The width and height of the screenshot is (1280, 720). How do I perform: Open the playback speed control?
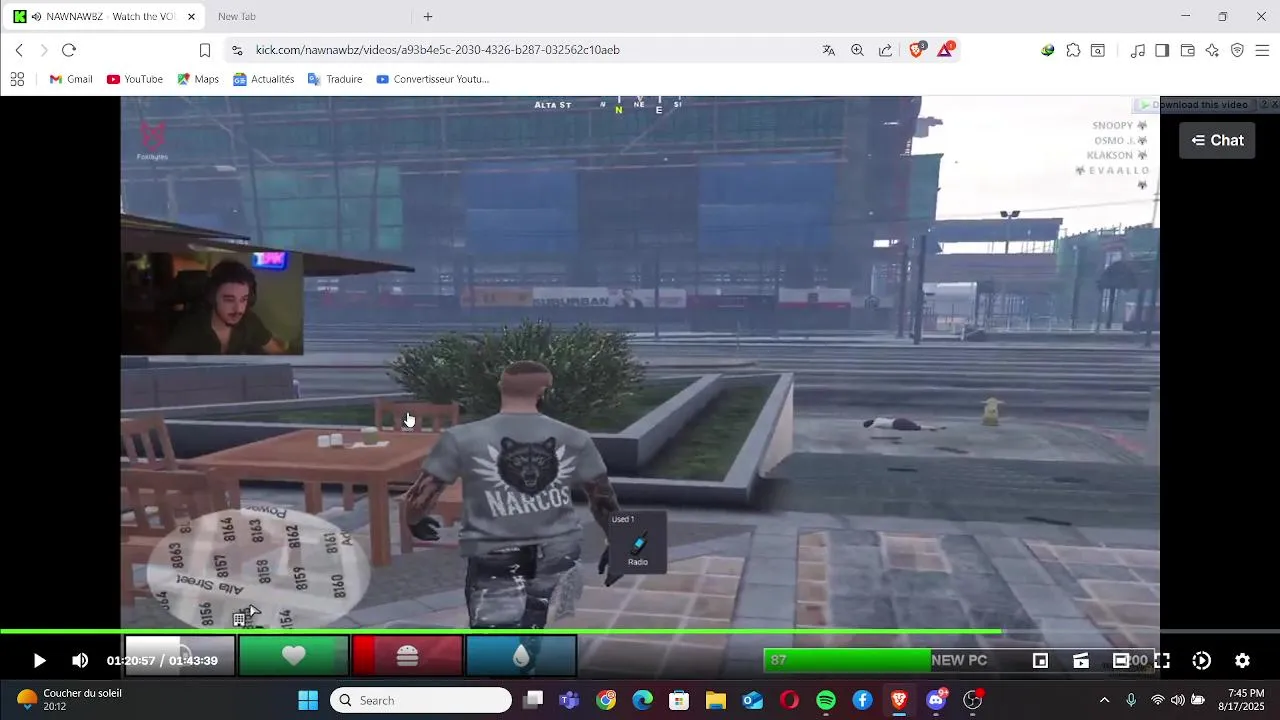pyautogui.click(x=1202, y=661)
